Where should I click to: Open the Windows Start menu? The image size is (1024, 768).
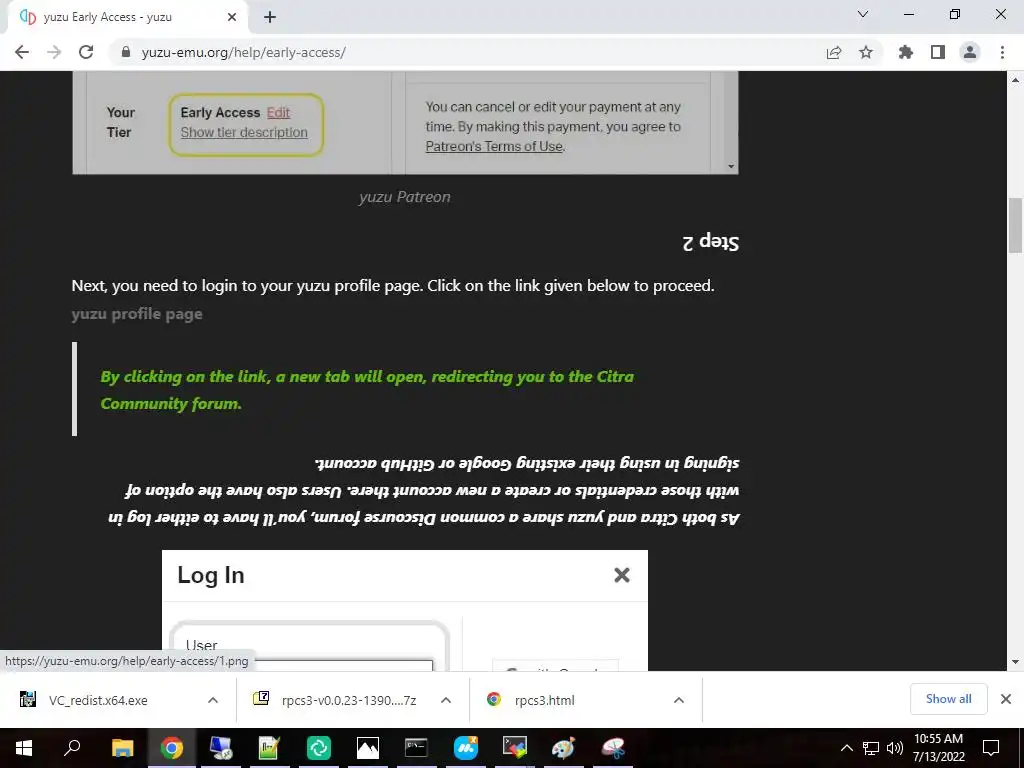(x=24, y=748)
